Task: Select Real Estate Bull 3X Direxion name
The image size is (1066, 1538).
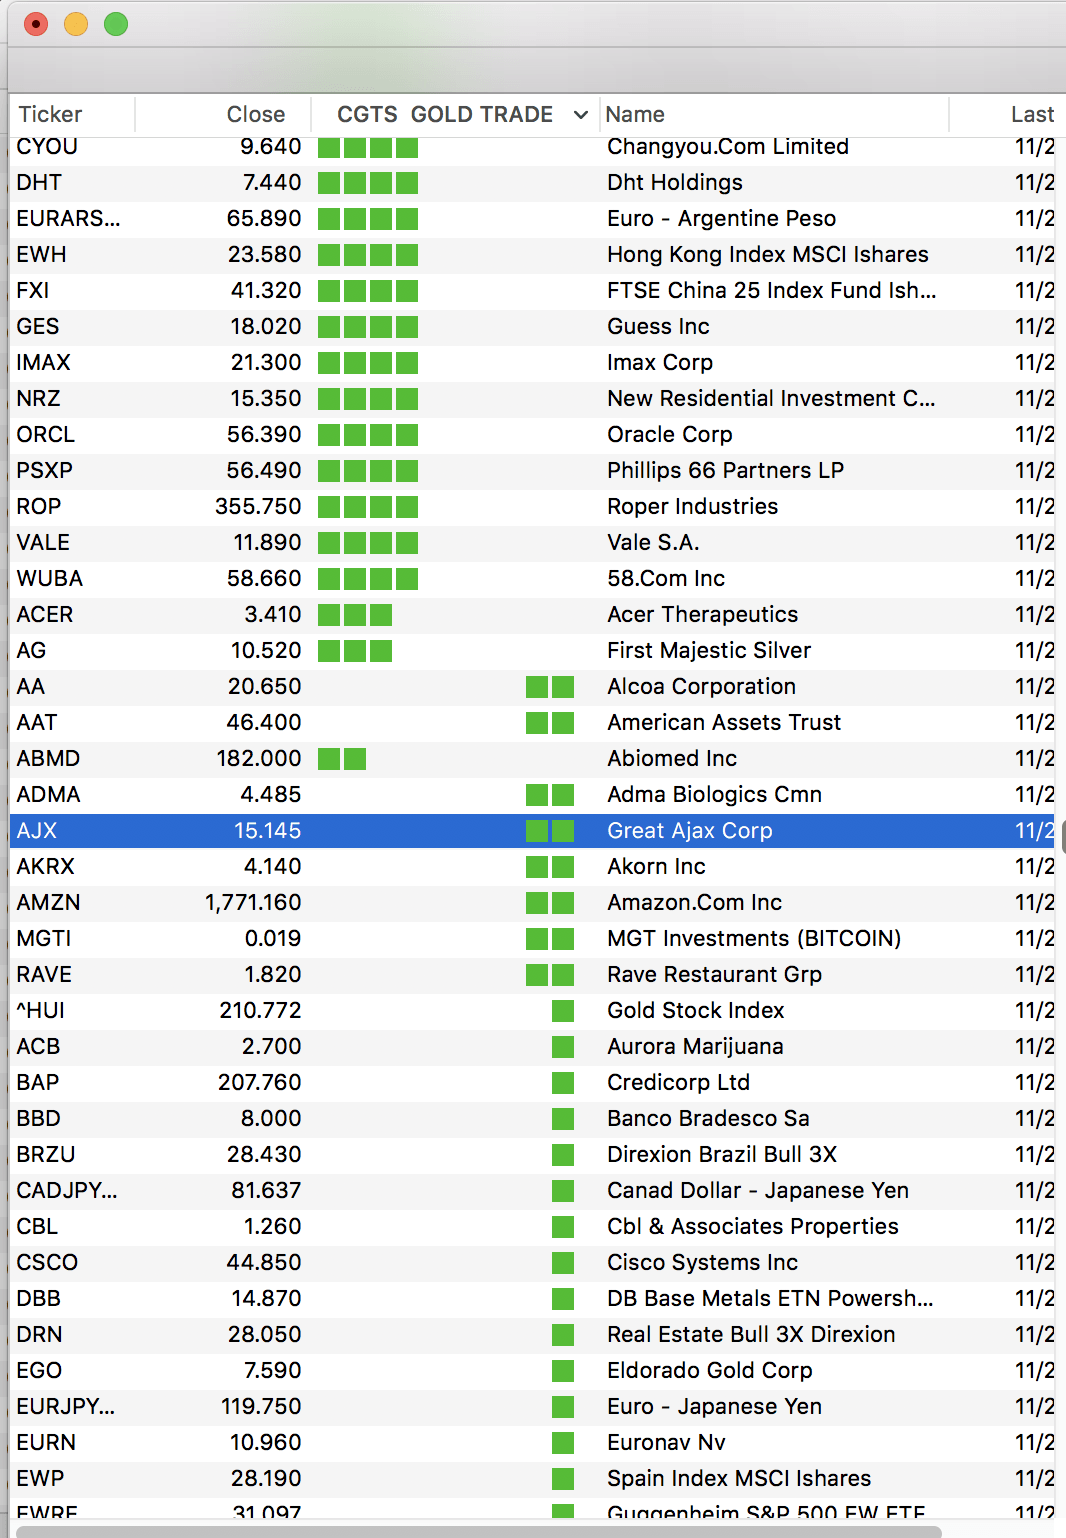Action: 751,1335
